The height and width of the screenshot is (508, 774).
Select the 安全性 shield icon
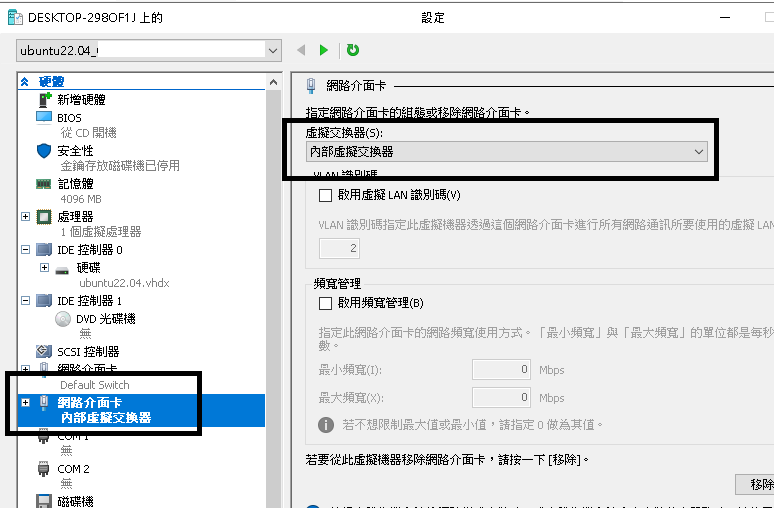click(44, 151)
